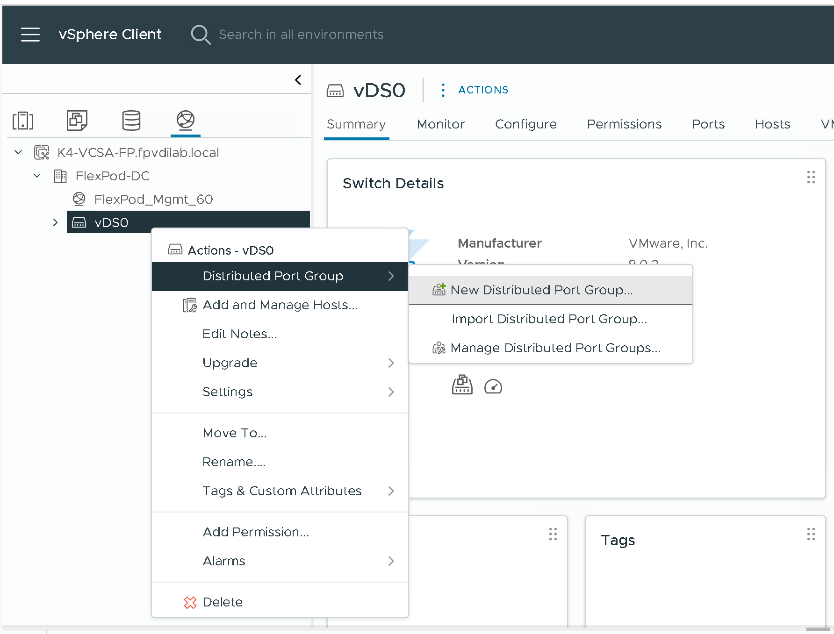This screenshot has height=634, width=834.
Task: Switch to the Configure tab
Action: (526, 124)
